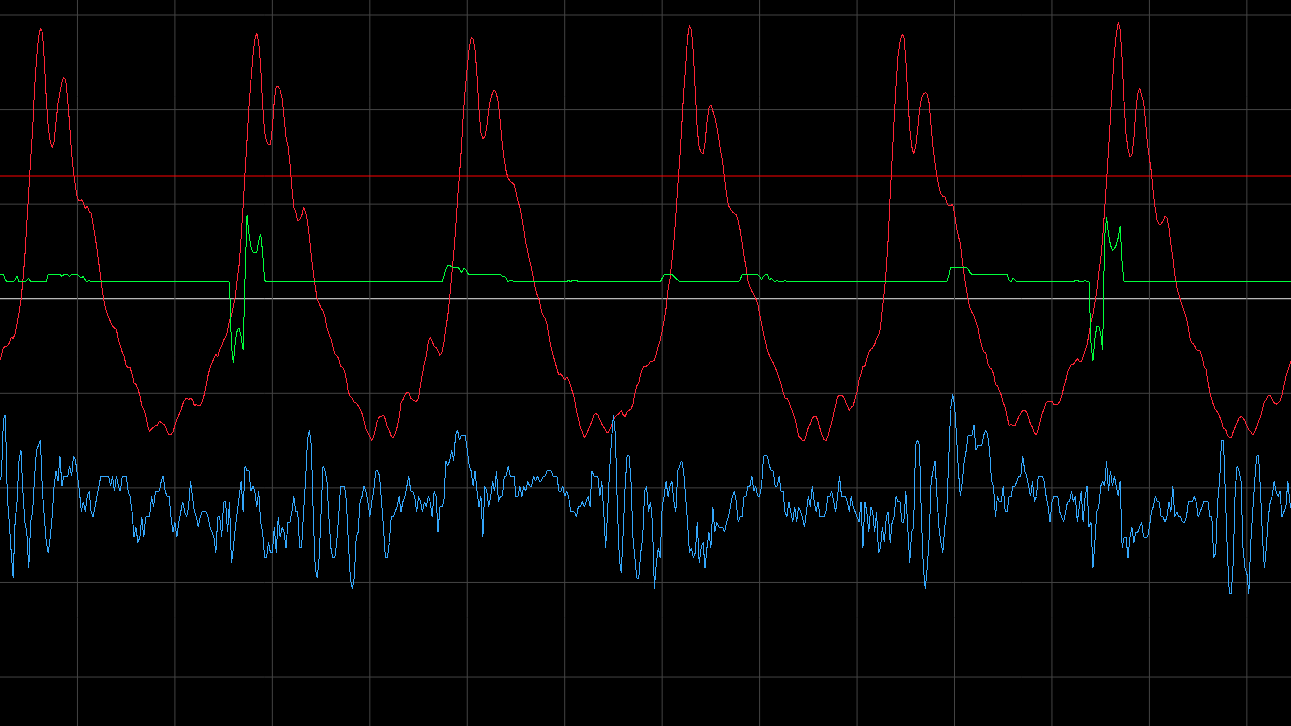Select the fifth red waveform peak from left
Image resolution: width=1291 pixels, height=726 pixels.
click(x=904, y=35)
